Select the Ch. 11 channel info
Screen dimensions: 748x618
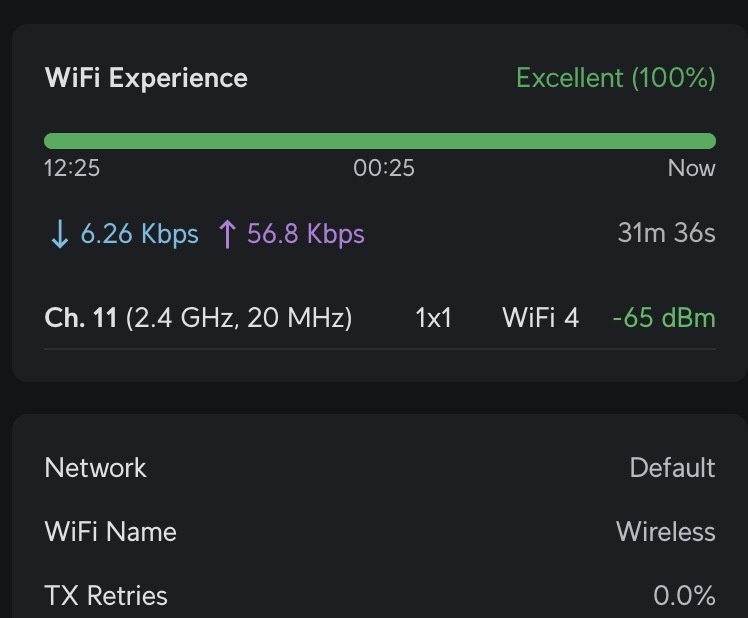pos(198,318)
